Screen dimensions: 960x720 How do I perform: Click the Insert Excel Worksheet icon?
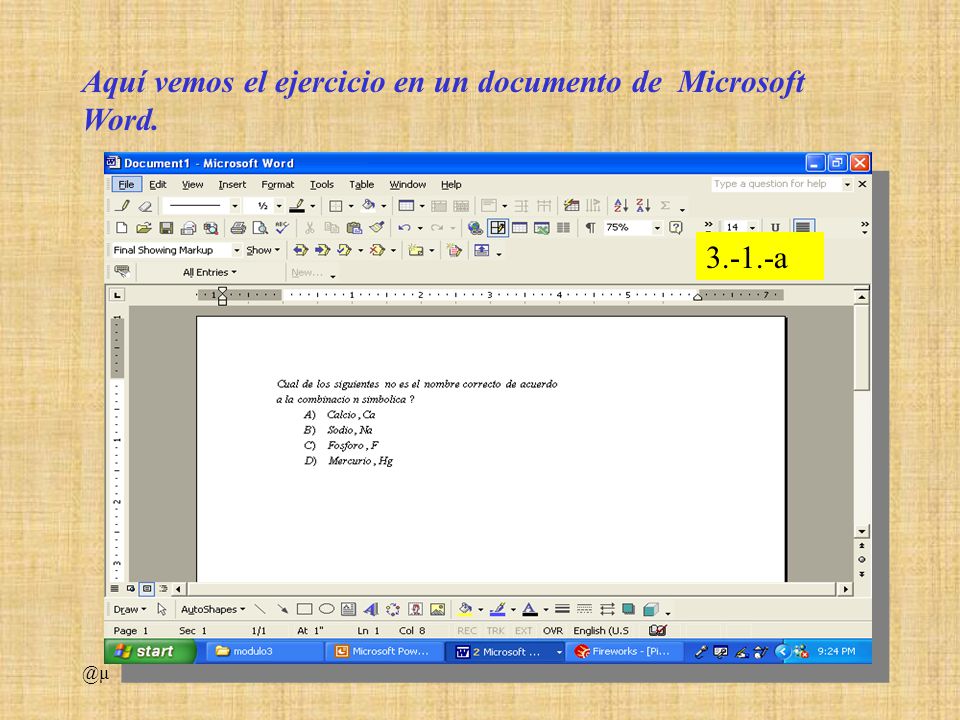pyautogui.click(x=541, y=228)
